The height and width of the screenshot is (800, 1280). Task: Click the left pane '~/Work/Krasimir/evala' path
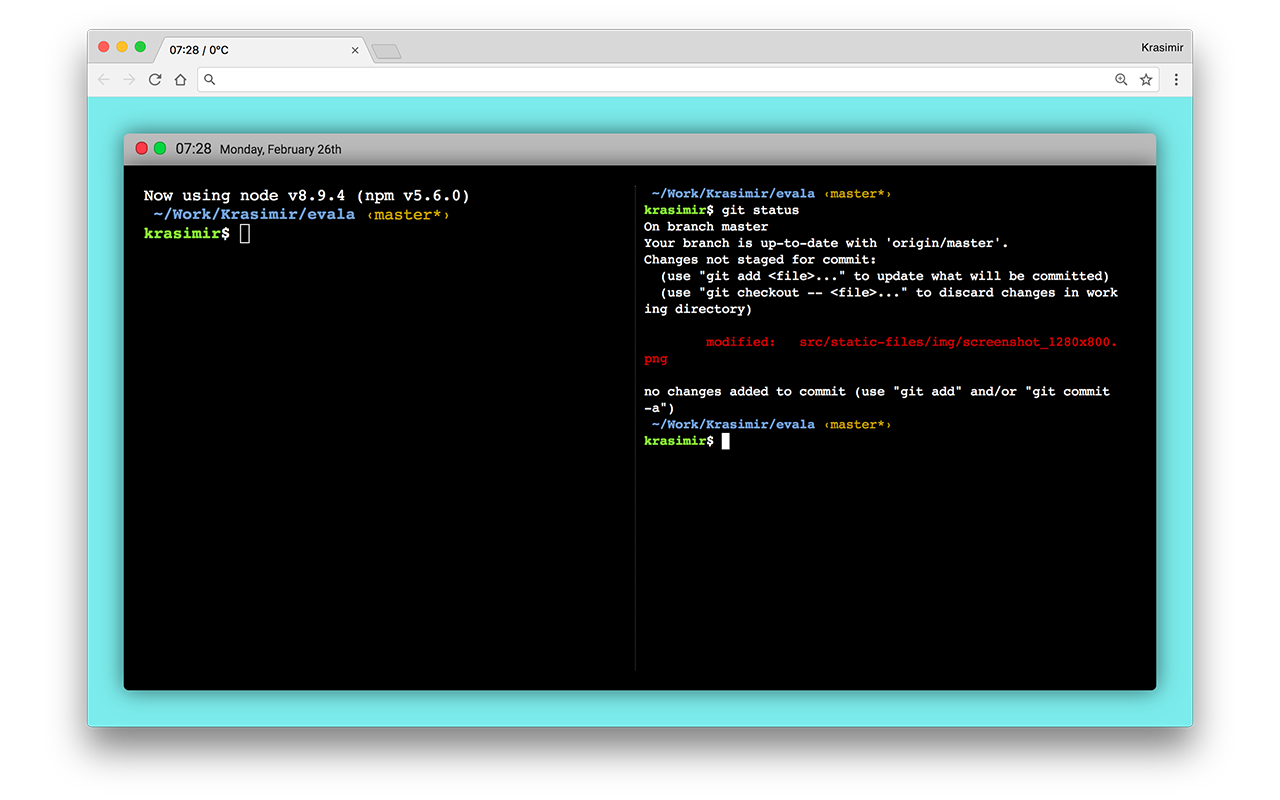coord(254,214)
